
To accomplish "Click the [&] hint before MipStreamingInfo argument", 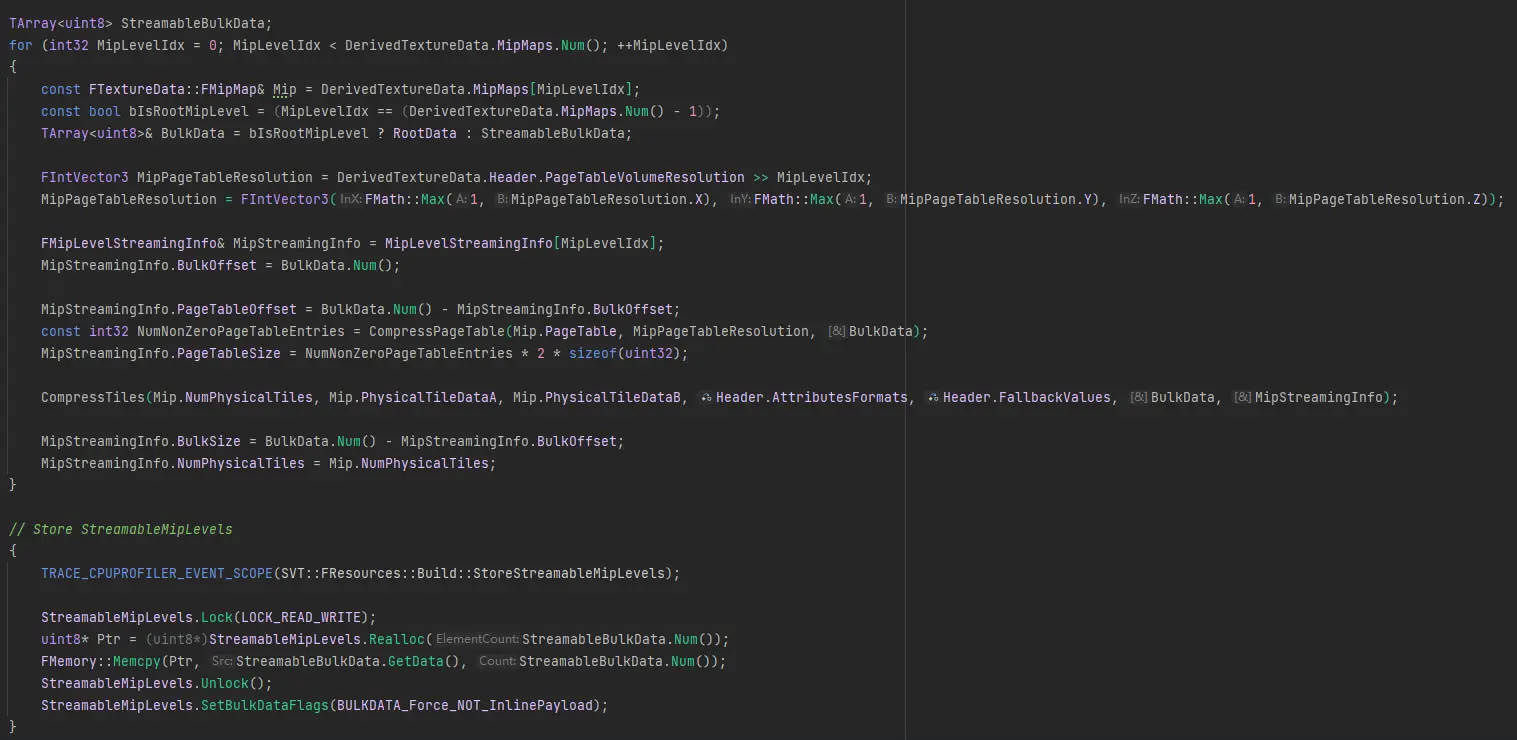I will click(1242, 398).
